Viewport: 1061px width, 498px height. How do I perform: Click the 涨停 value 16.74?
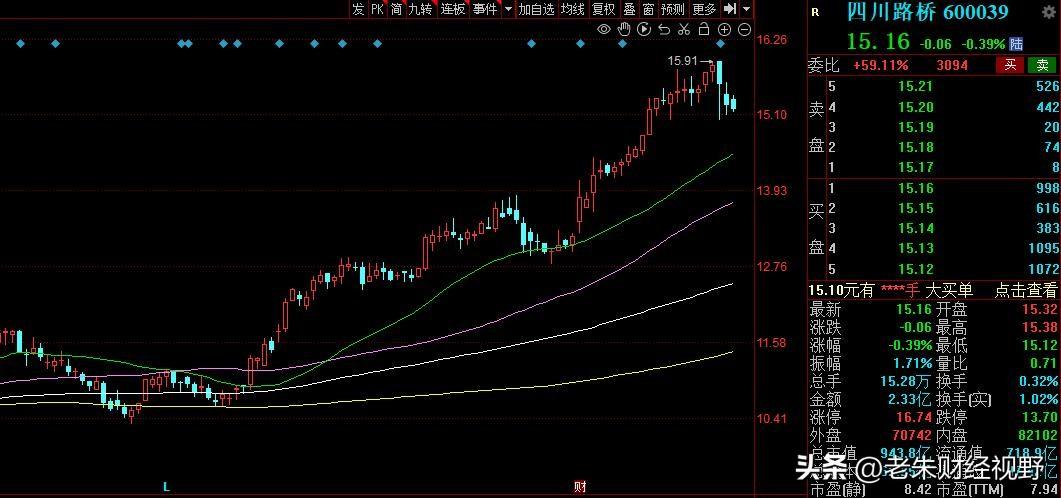[x=916, y=417]
